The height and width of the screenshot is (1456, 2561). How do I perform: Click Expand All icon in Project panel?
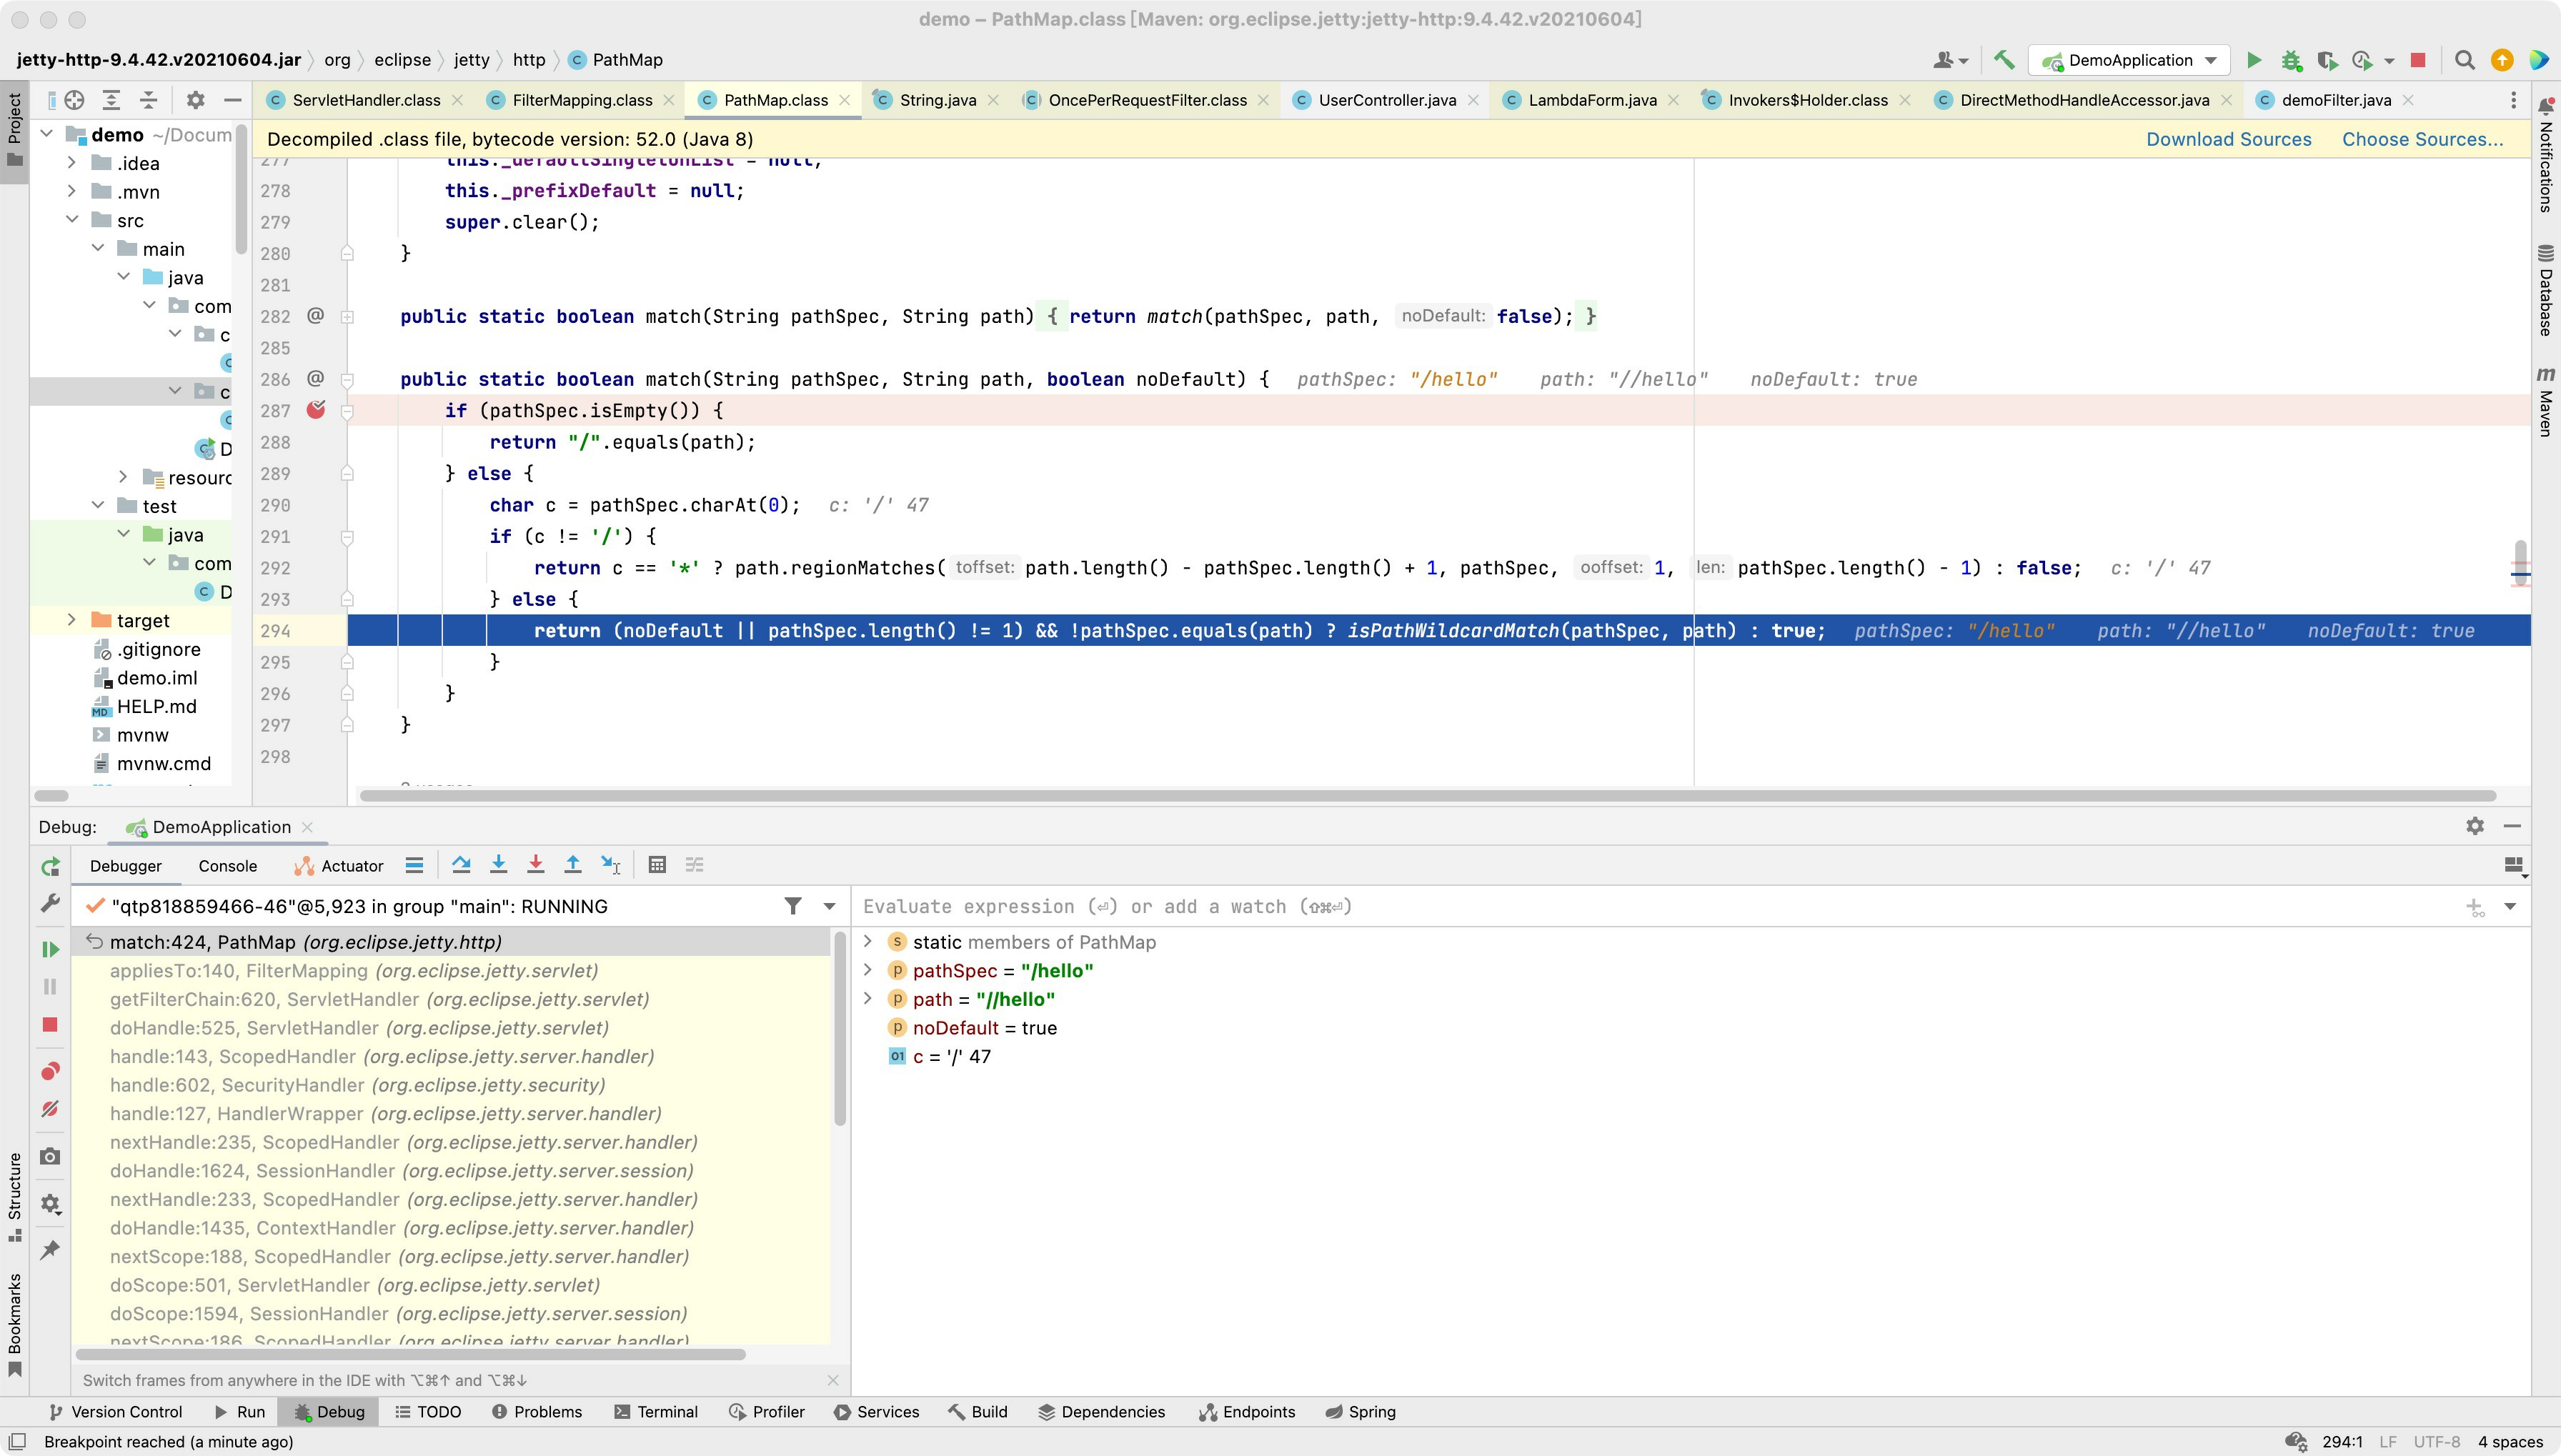(x=111, y=100)
